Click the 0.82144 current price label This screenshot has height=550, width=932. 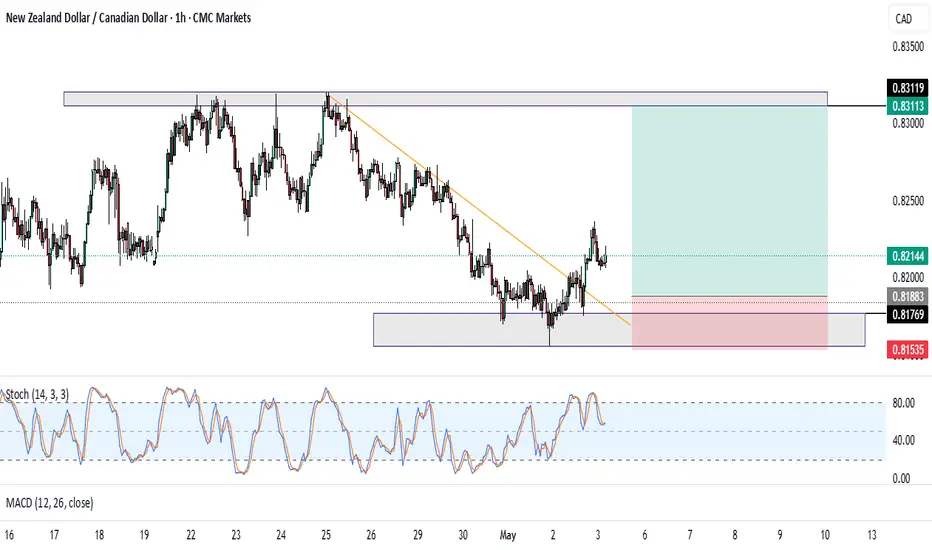click(907, 256)
